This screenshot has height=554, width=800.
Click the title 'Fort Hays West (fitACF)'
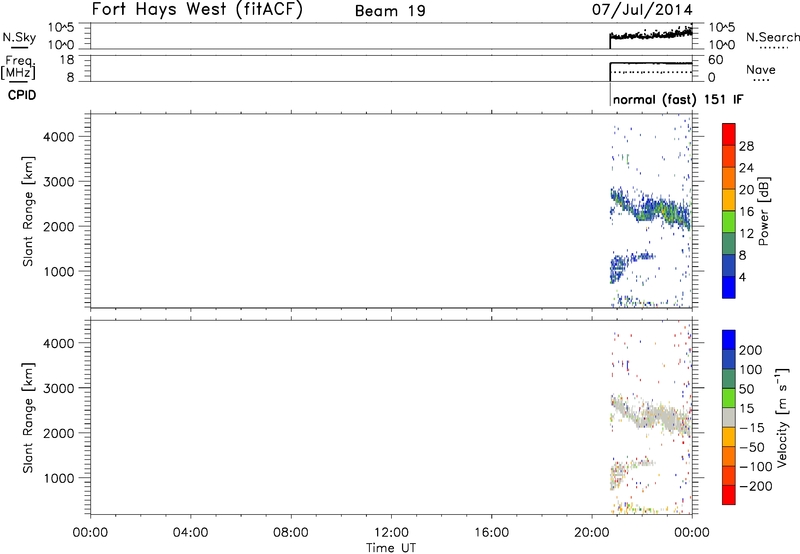pyautogui.click(x=197, y=10)
